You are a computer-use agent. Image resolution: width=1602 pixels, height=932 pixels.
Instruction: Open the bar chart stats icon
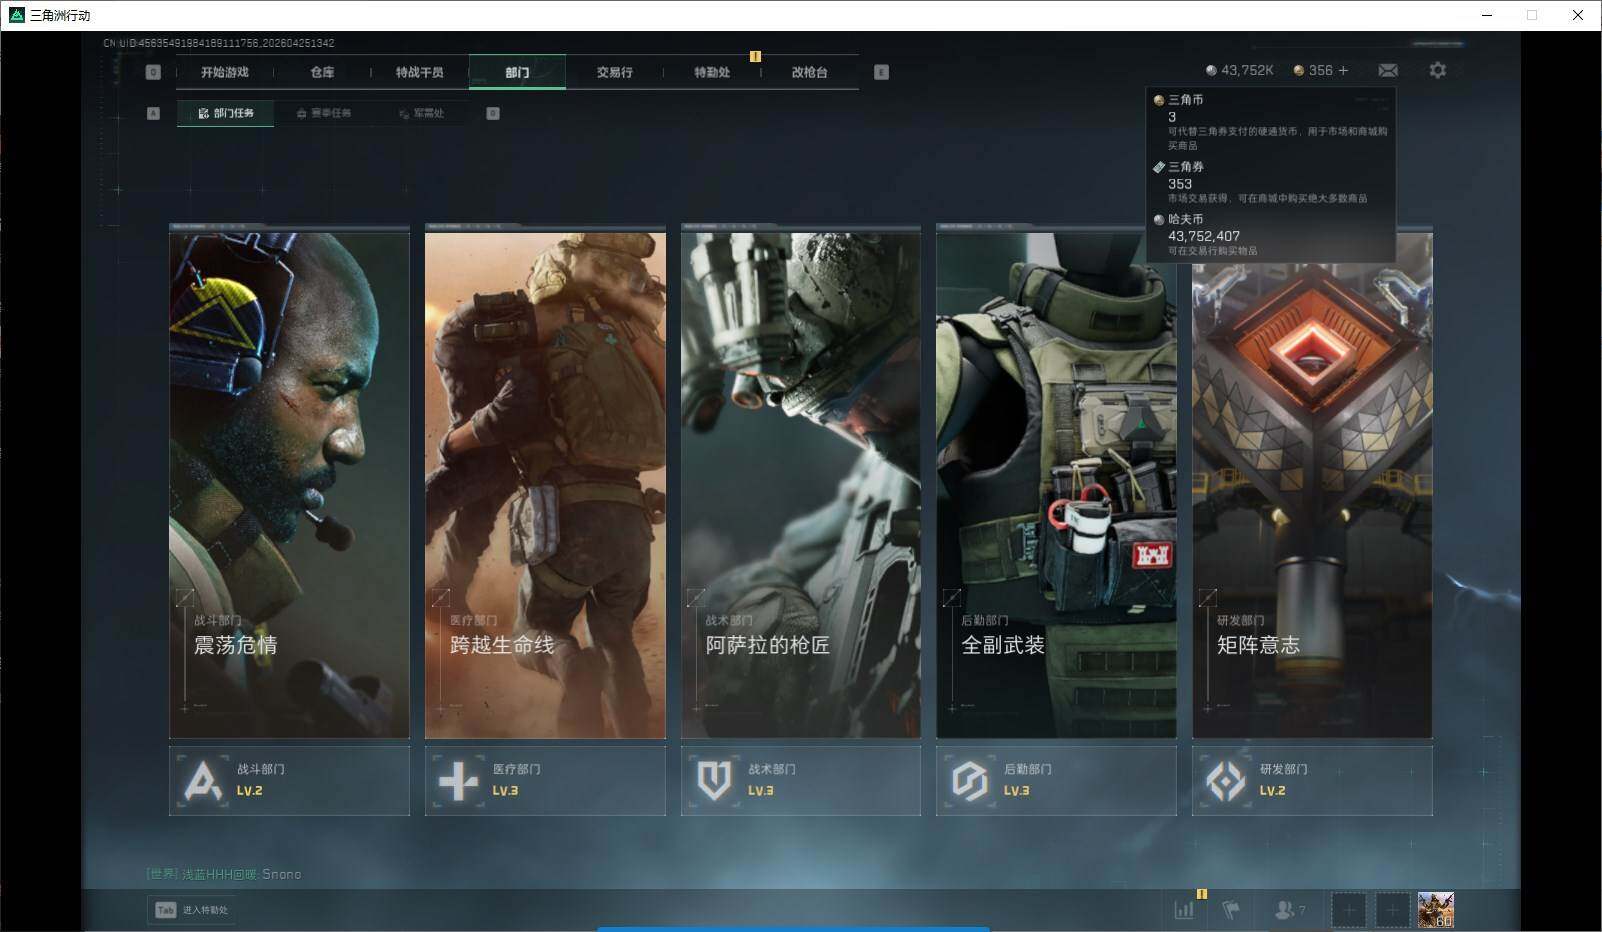click(x=1184, y=909)
